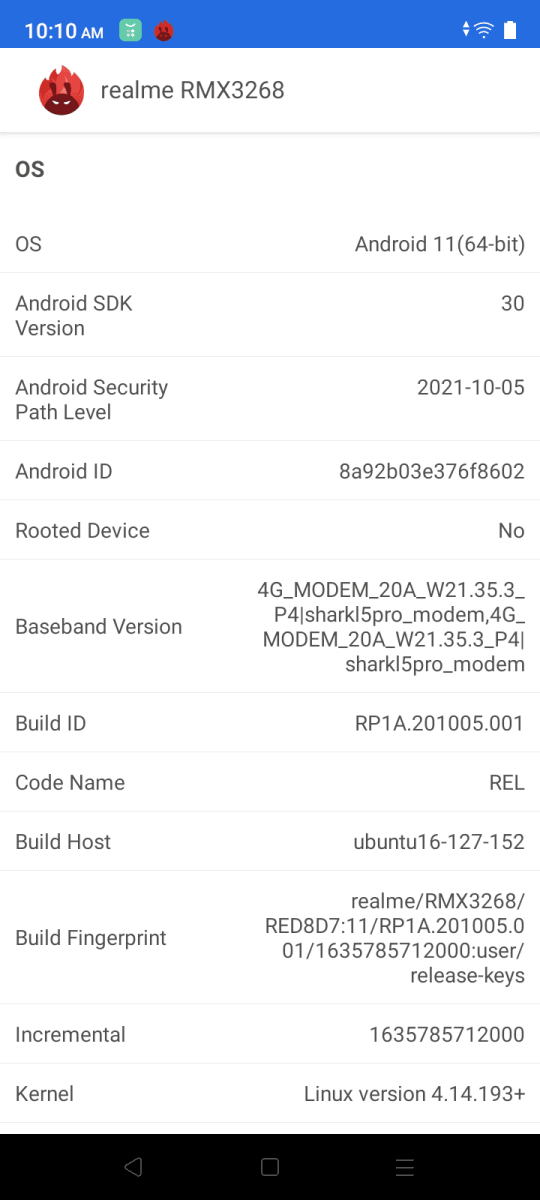The width and height of the screenshot is (540, 1200).
Task: Tap the Android SDK Version row
Action: pos(270,315)
